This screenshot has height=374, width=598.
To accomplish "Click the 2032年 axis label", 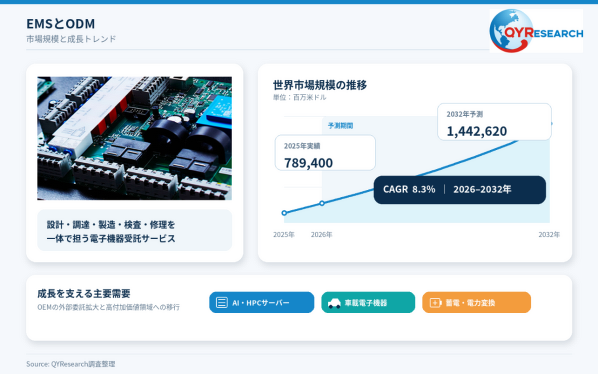I will tap(549, 234).
